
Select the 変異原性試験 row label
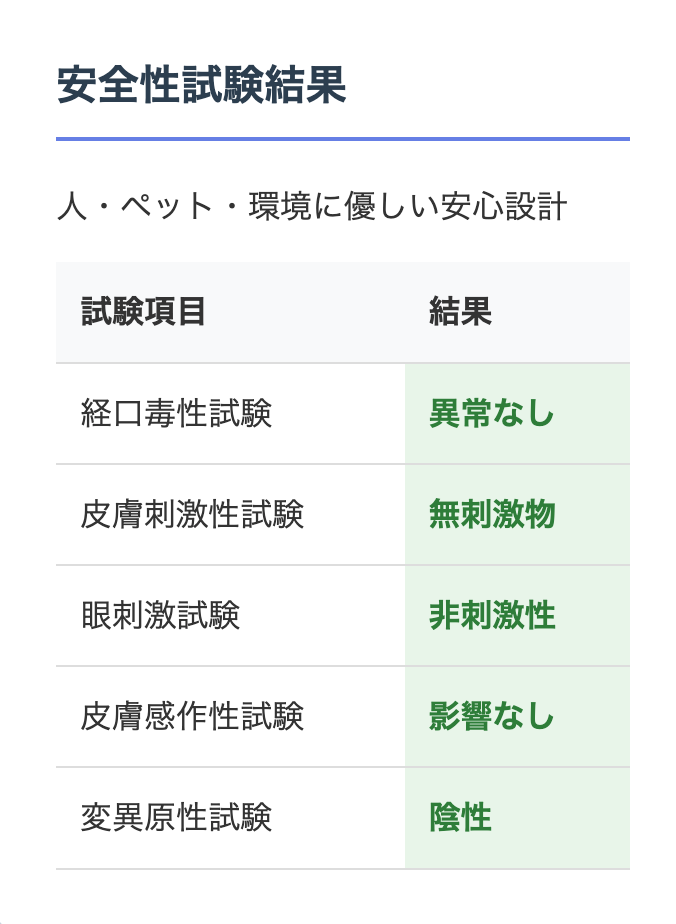(x=176, y=817)
